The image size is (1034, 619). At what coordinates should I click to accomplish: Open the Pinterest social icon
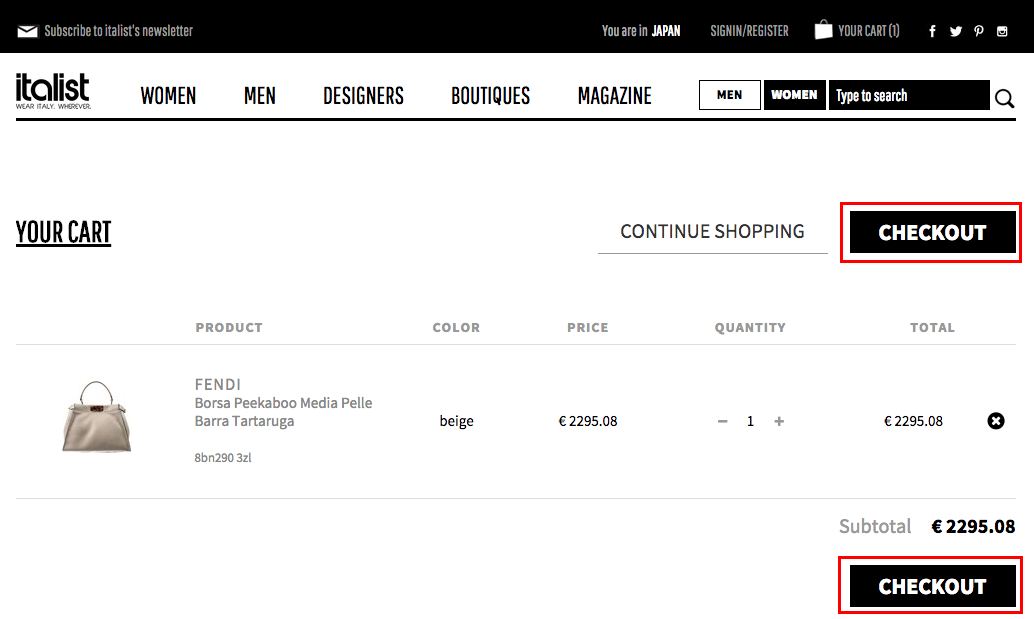979,31
